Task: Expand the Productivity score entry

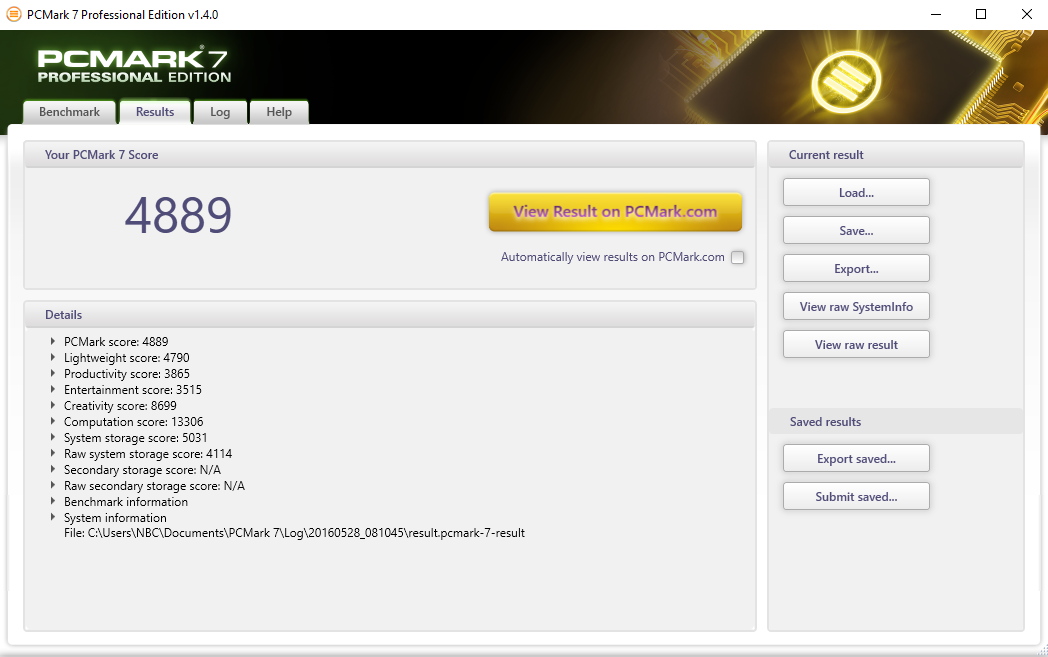Action: click(x=53, y=374)
